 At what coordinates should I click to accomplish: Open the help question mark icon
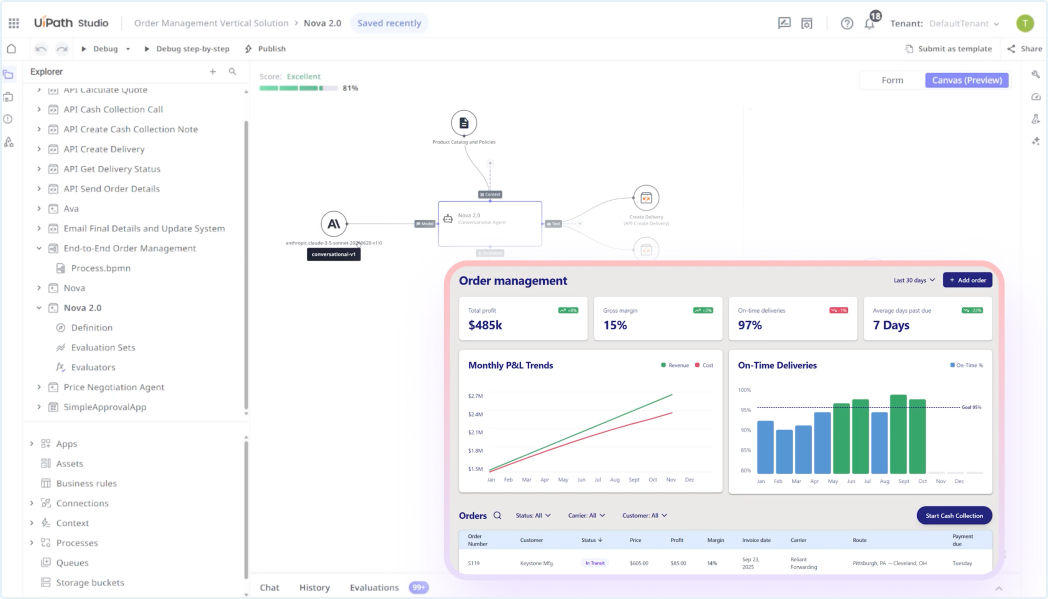tap(847, 23)
